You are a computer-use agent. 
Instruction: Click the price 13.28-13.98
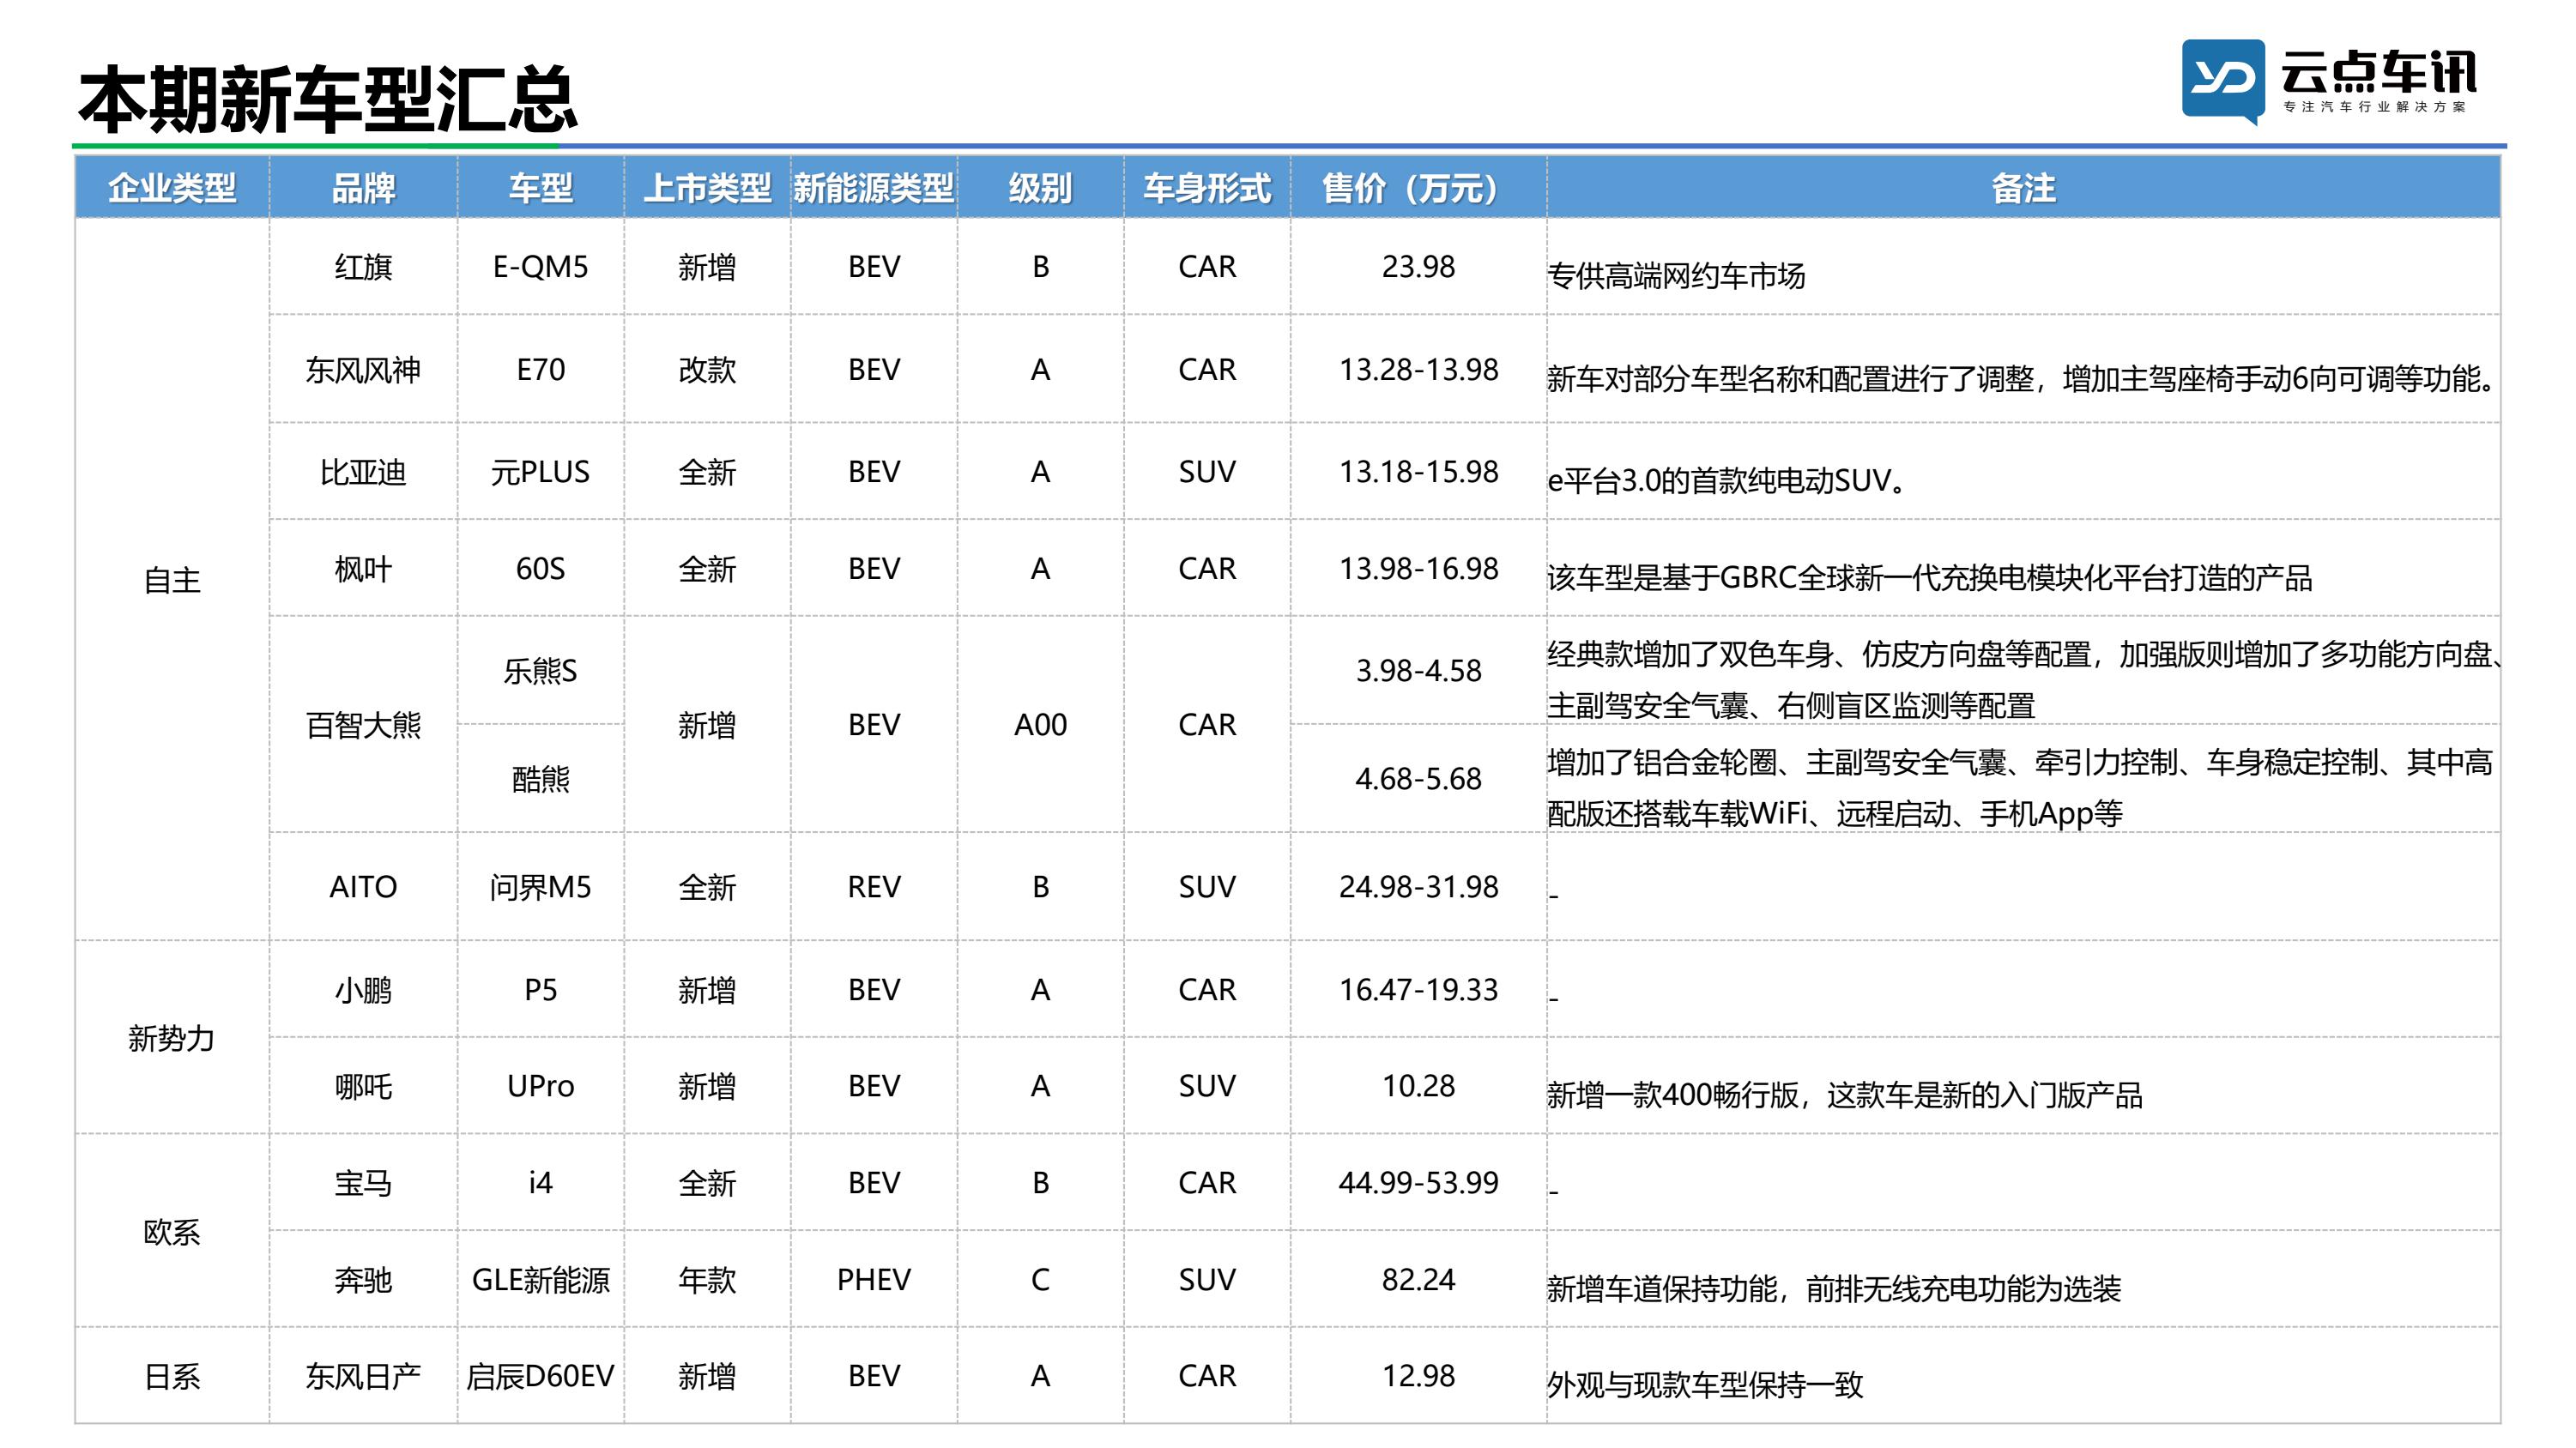pos(1418,370)
